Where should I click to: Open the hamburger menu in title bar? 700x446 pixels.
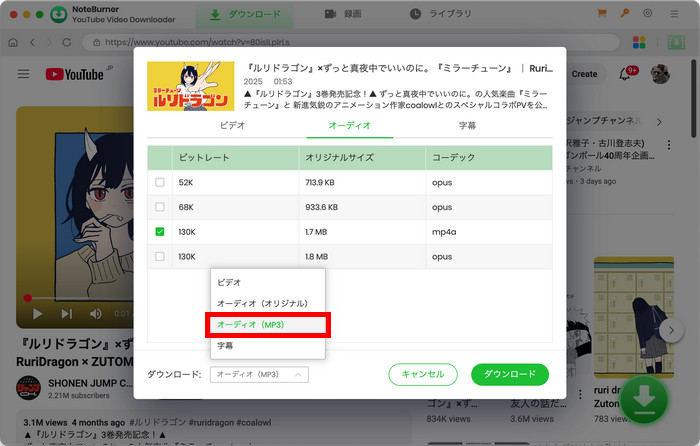(x=674, y=14)
